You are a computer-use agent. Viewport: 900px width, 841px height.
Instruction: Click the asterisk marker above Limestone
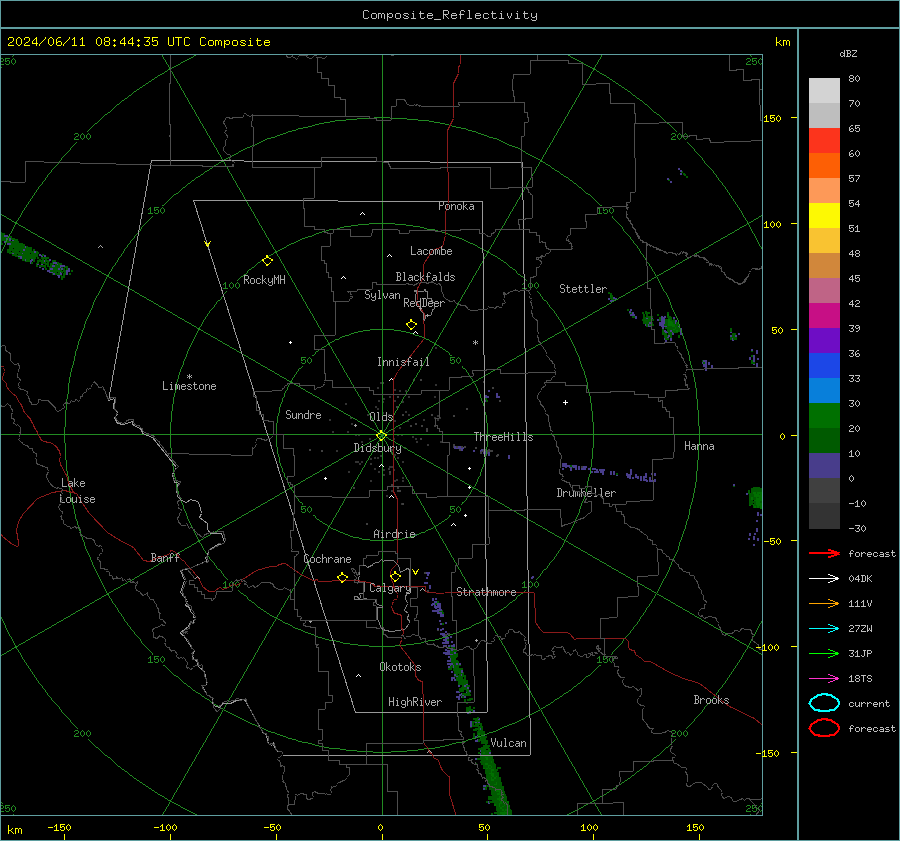pyautogui.click(x=189, y=377)
